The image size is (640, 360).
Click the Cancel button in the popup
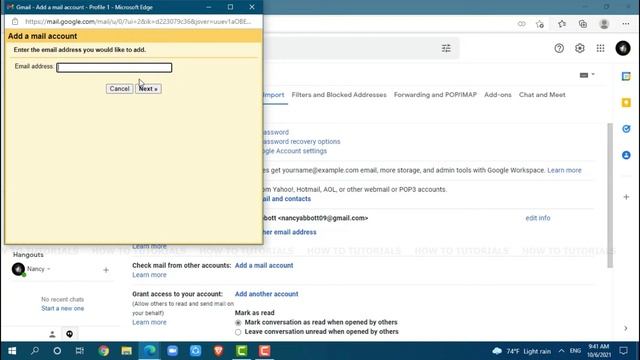pos(119,89)
